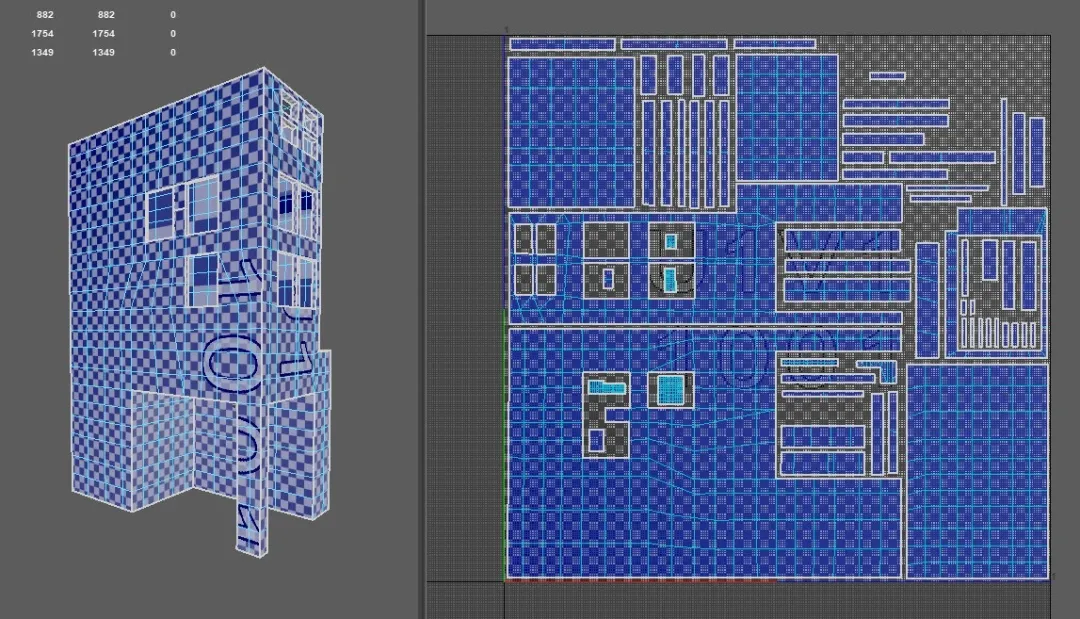Select the upper-left window pair on the building
This screenshot has height=619, width=1080.
coord(183,207)
